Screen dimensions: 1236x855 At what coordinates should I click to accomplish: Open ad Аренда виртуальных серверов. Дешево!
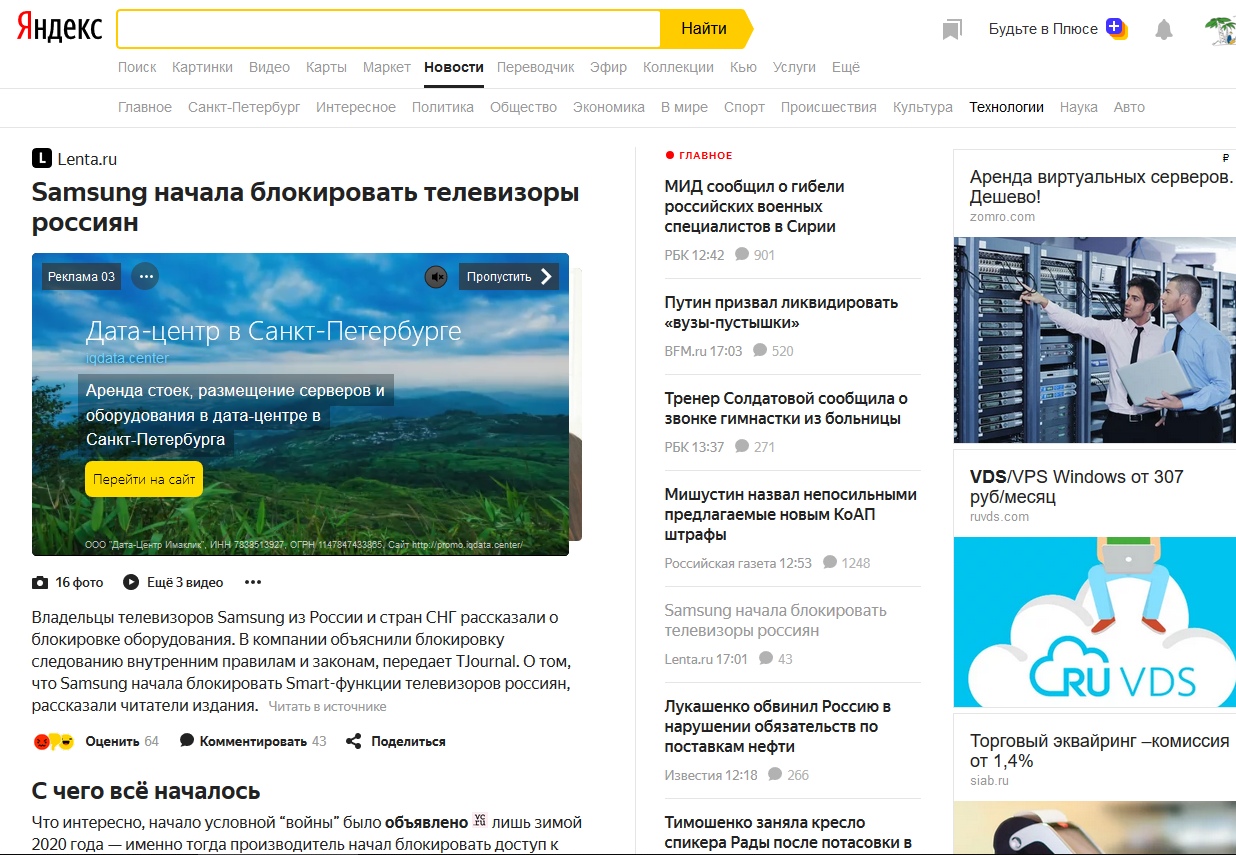pyautogui.click(x=1101, y=187)
